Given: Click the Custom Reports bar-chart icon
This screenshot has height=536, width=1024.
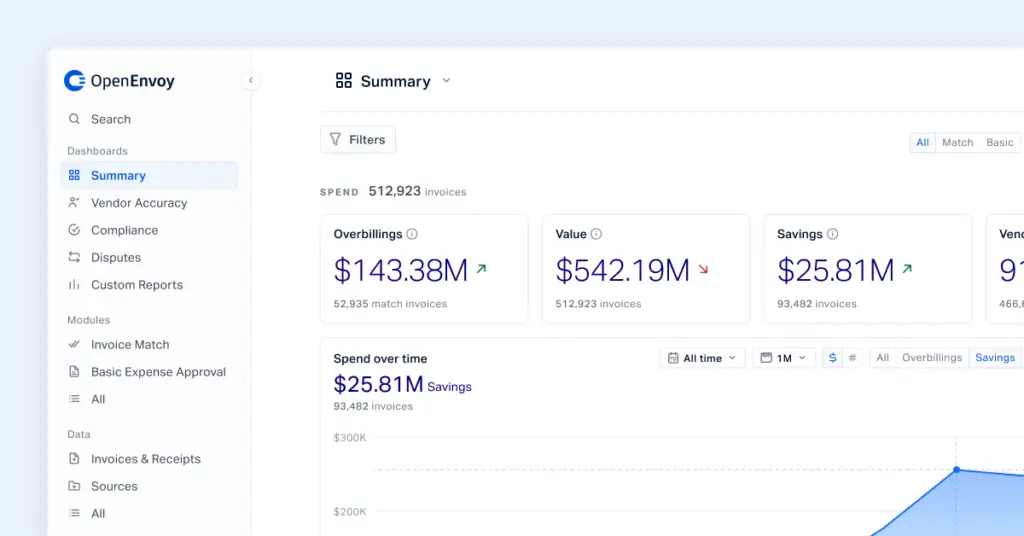Looking at the screenshot, I should pyautogui.click(x=74, y=285).
